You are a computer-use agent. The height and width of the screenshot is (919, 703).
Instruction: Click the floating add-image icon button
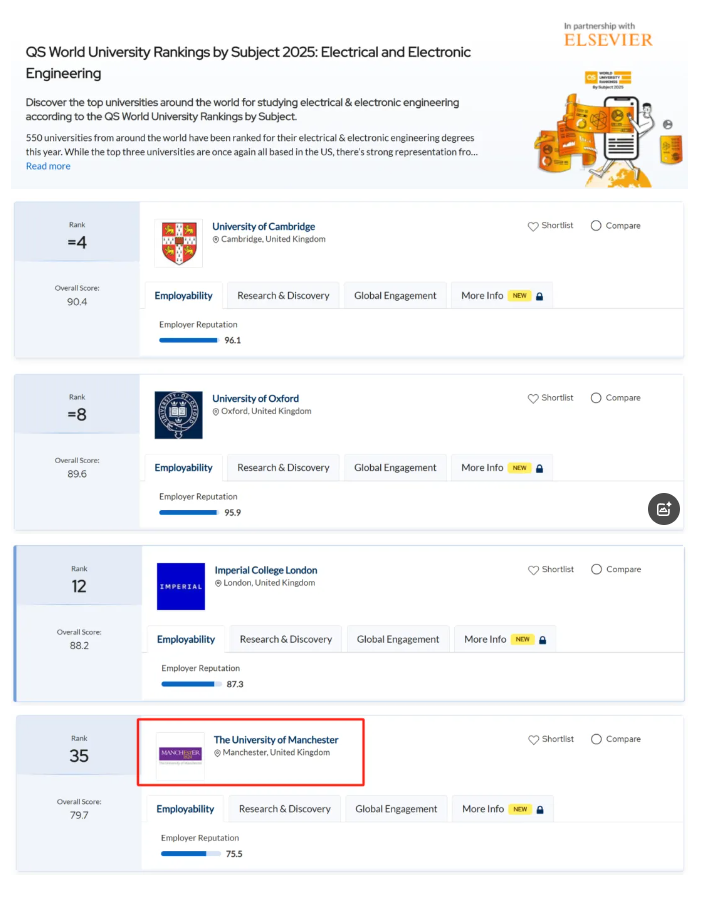tap(664, 508)
